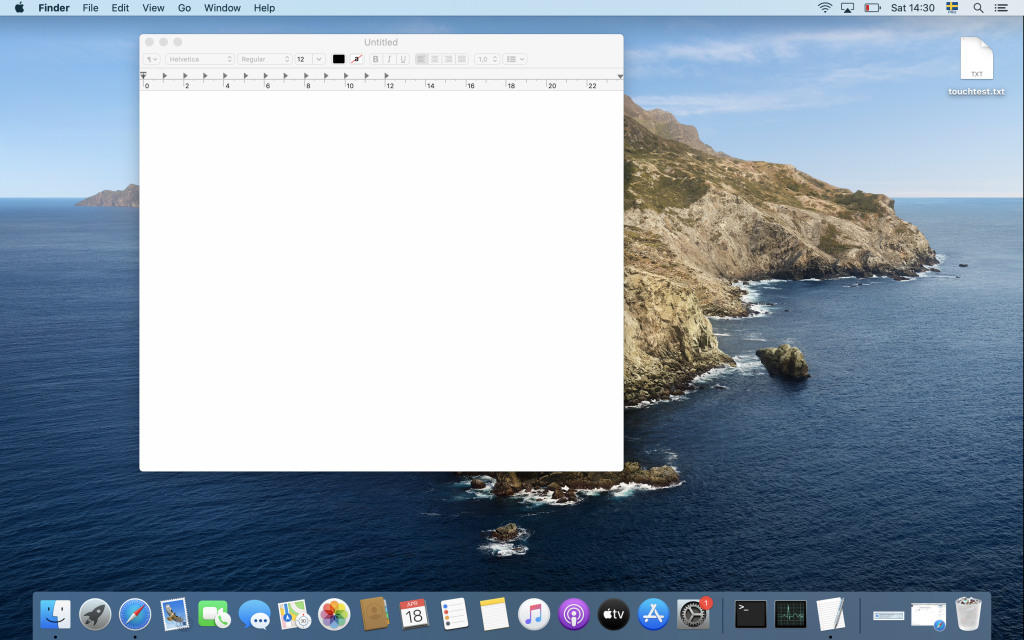This screenshot has height=640, width=1024.
Task: Open Terminal from the Dock
Action: point(750,613)
